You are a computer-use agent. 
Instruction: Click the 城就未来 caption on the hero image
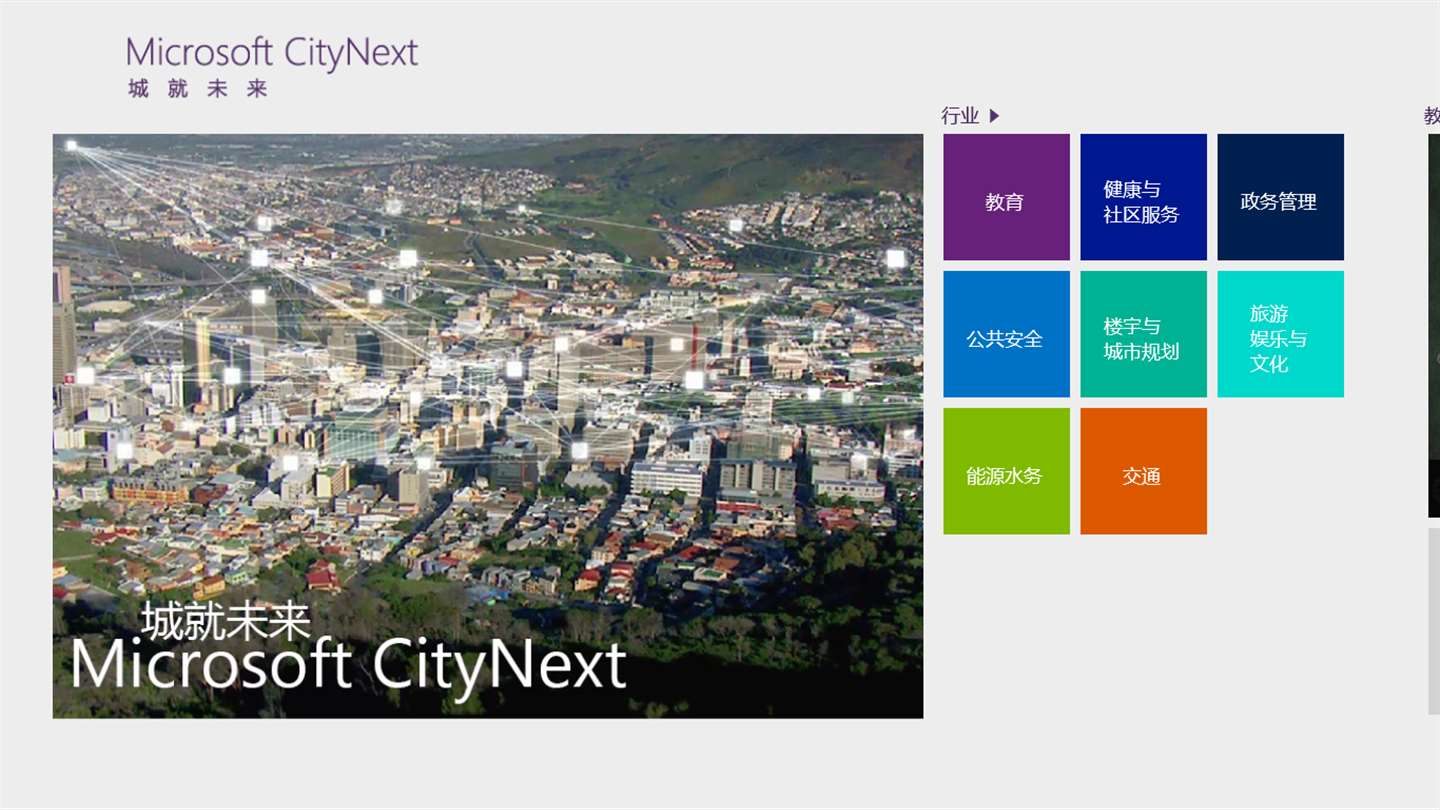[x=226, y=621]
